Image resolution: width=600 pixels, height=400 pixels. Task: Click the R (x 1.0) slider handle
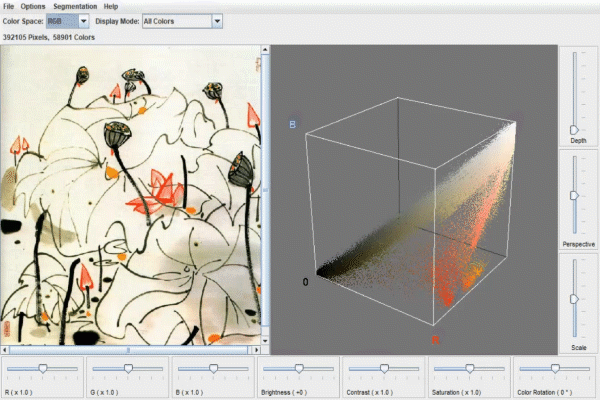pyautogui.click(x=43, y=368)
